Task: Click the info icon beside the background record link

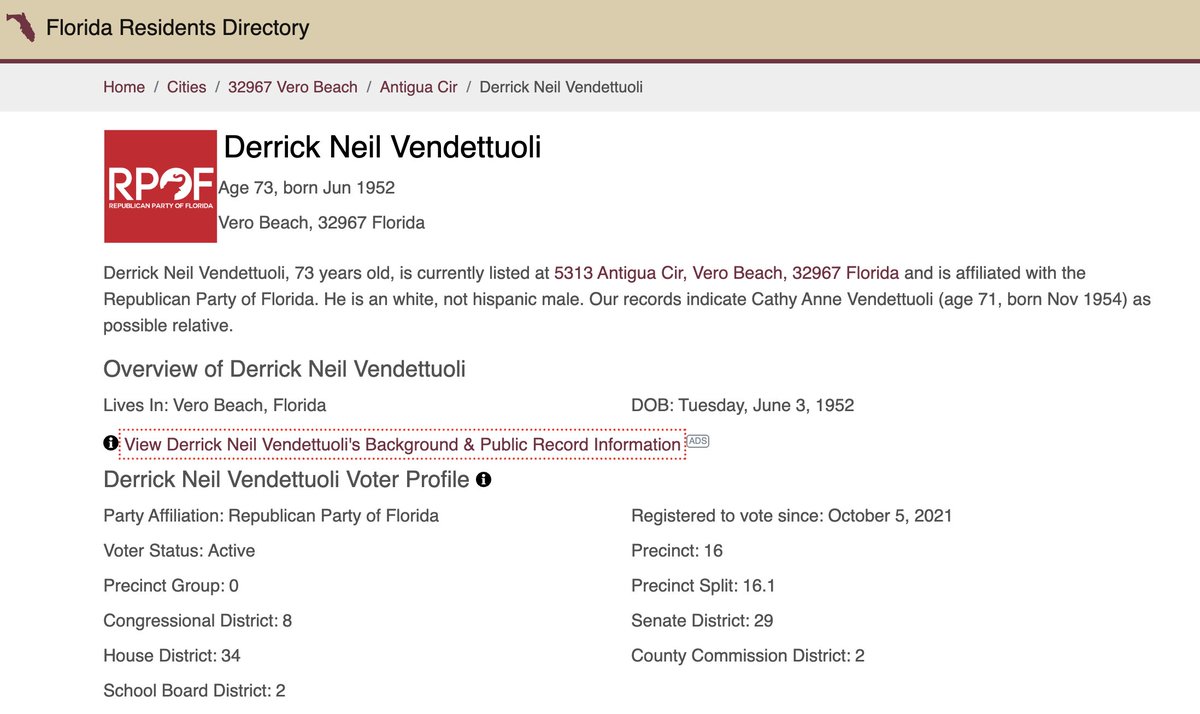Action: (x=110, y=443)
